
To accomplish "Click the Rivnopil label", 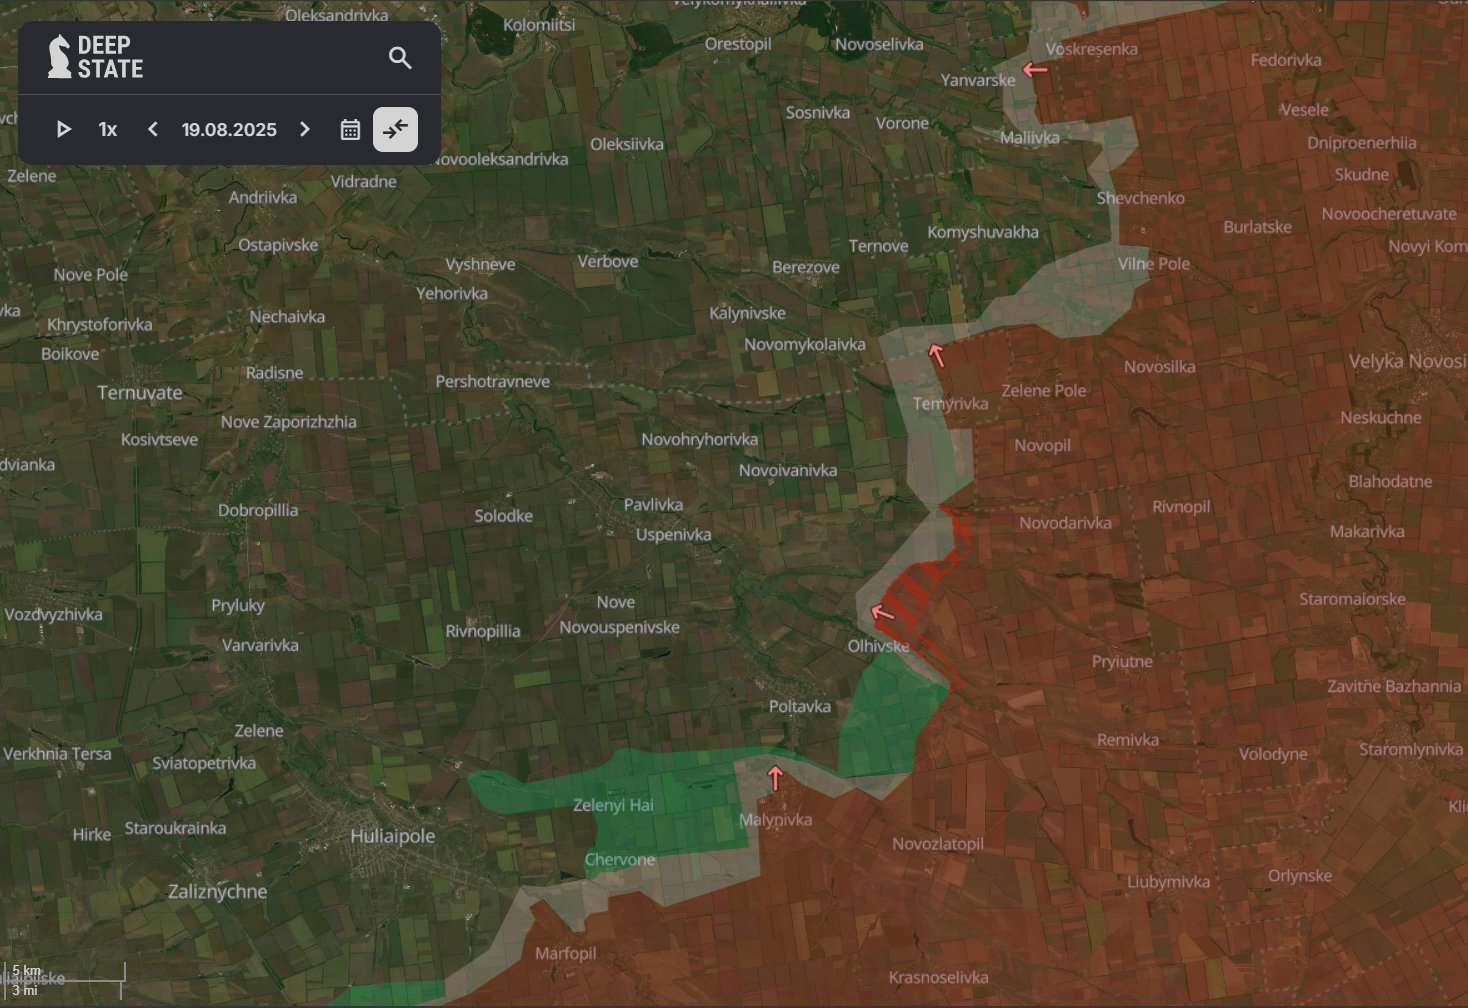I will click(x=1181, y=507).
